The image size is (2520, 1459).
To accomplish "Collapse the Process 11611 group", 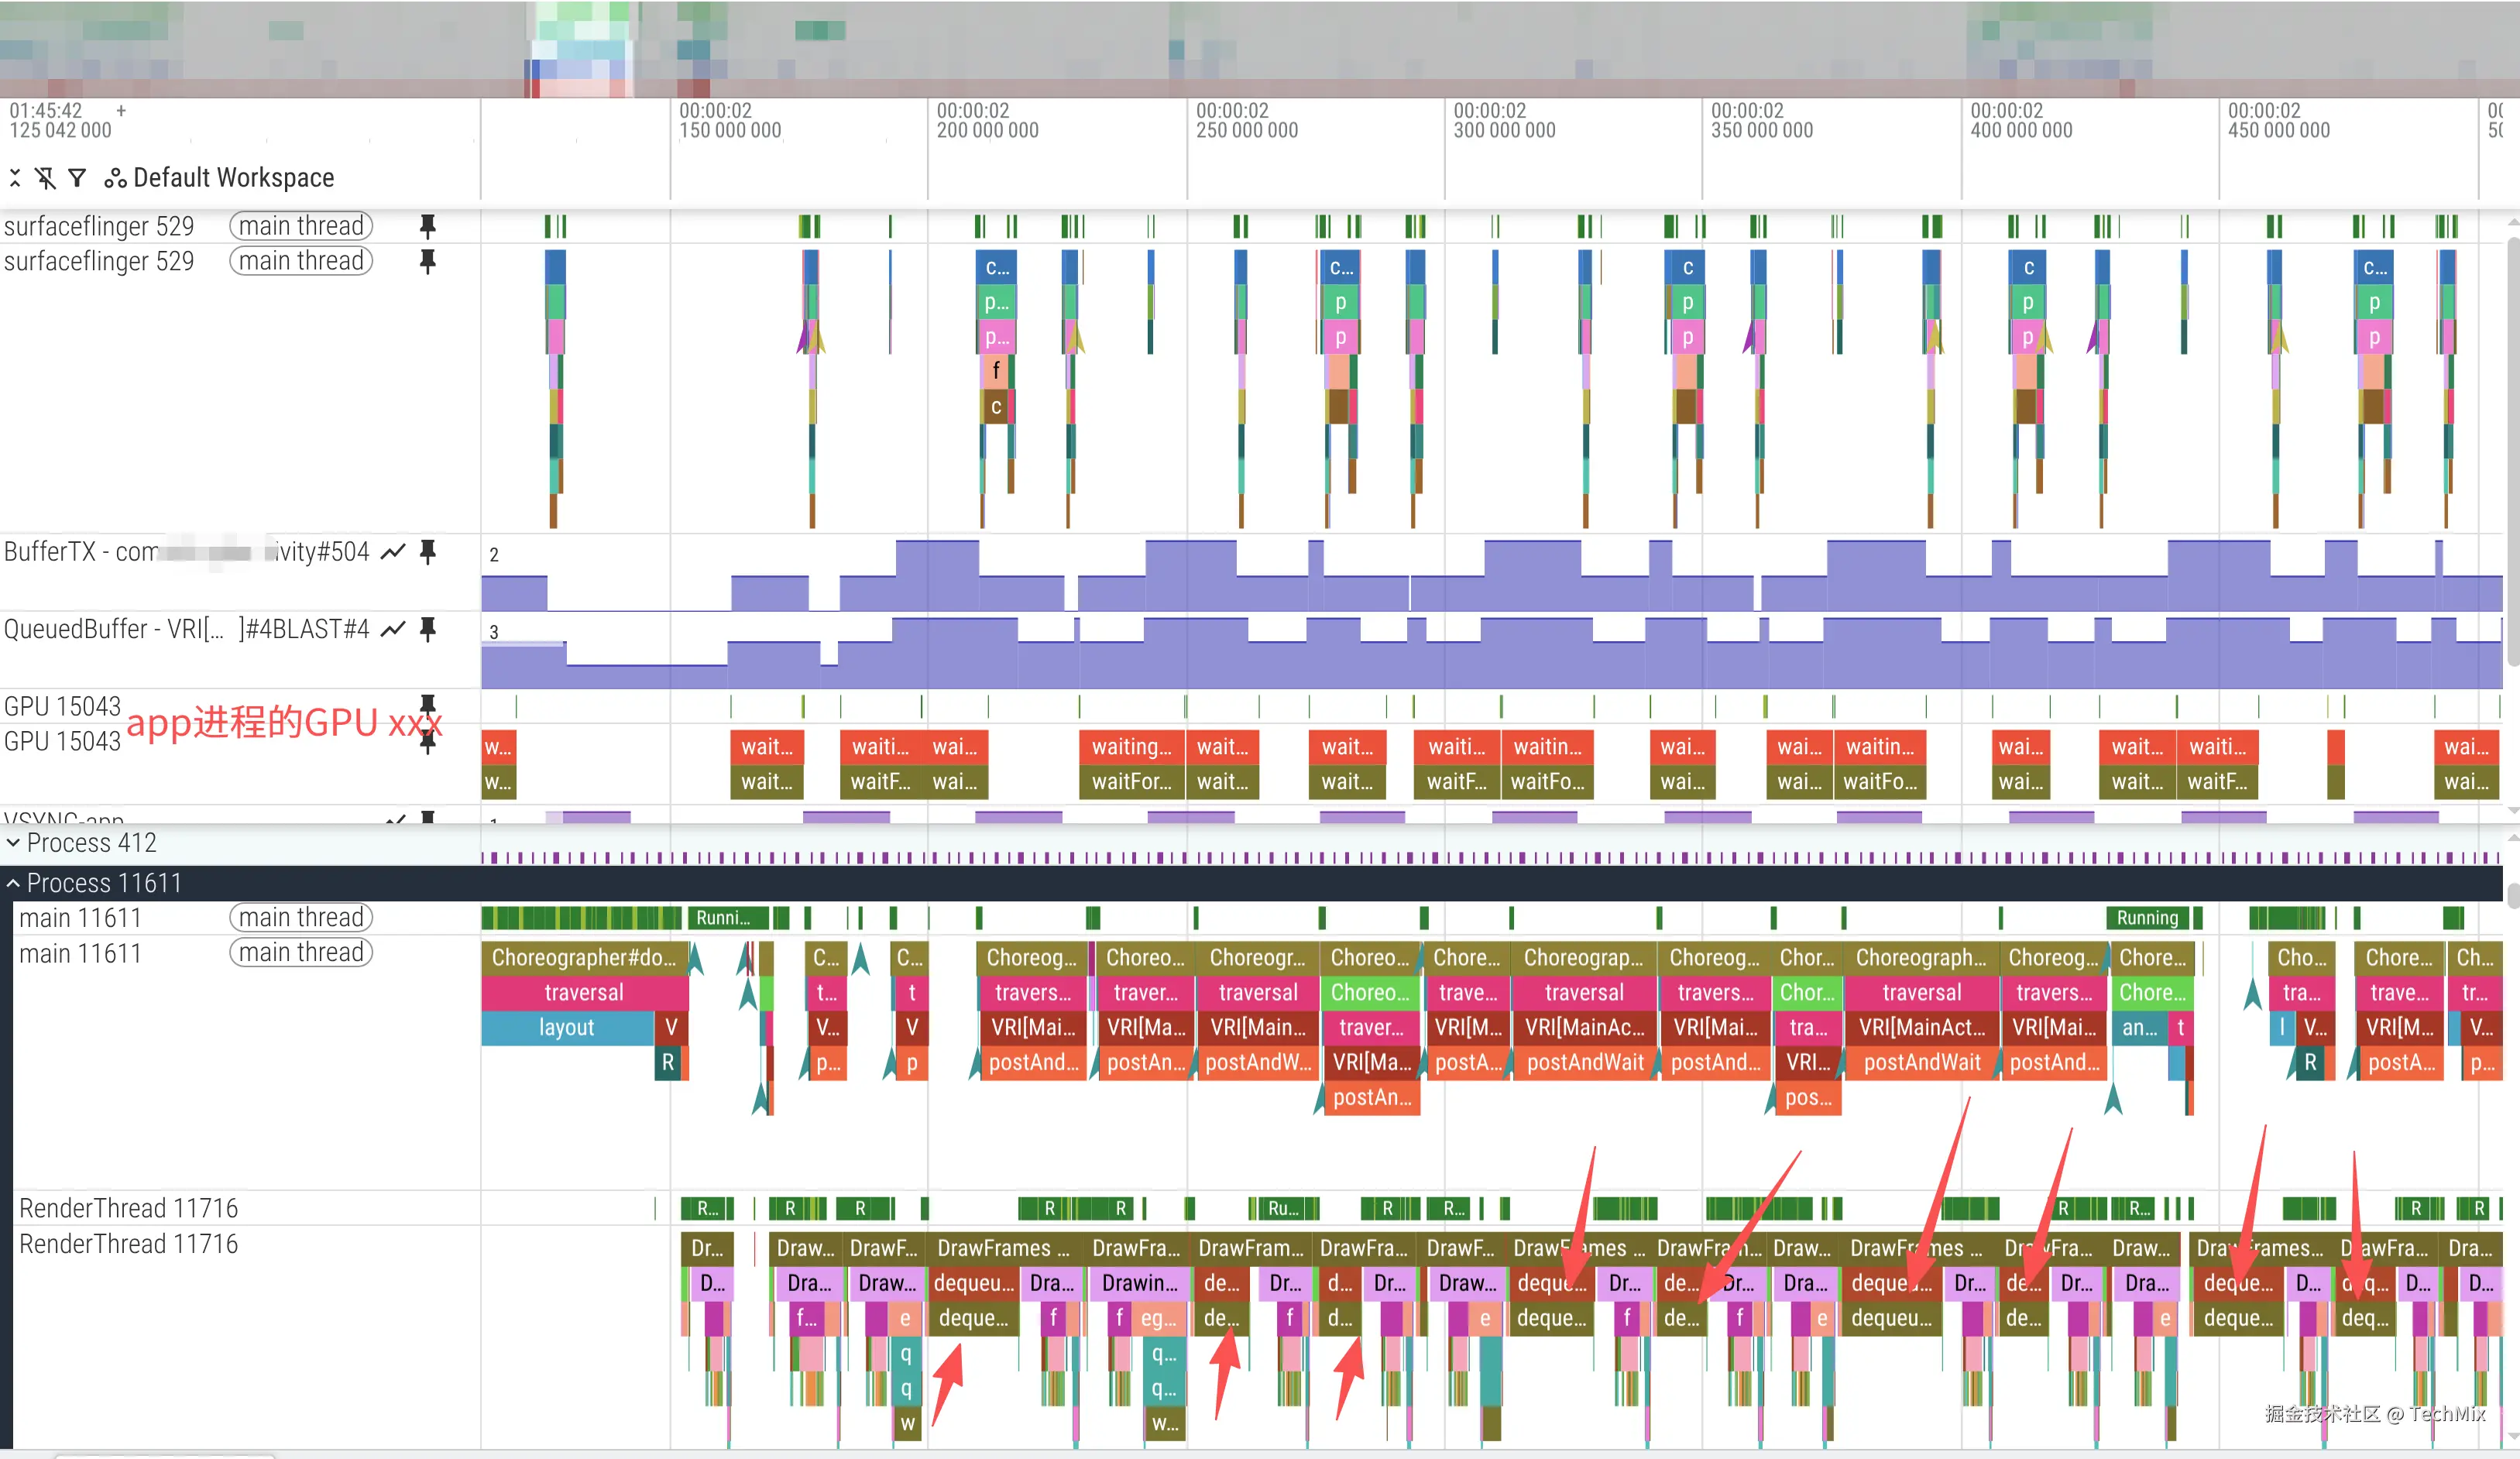I will tap(13, 883).
